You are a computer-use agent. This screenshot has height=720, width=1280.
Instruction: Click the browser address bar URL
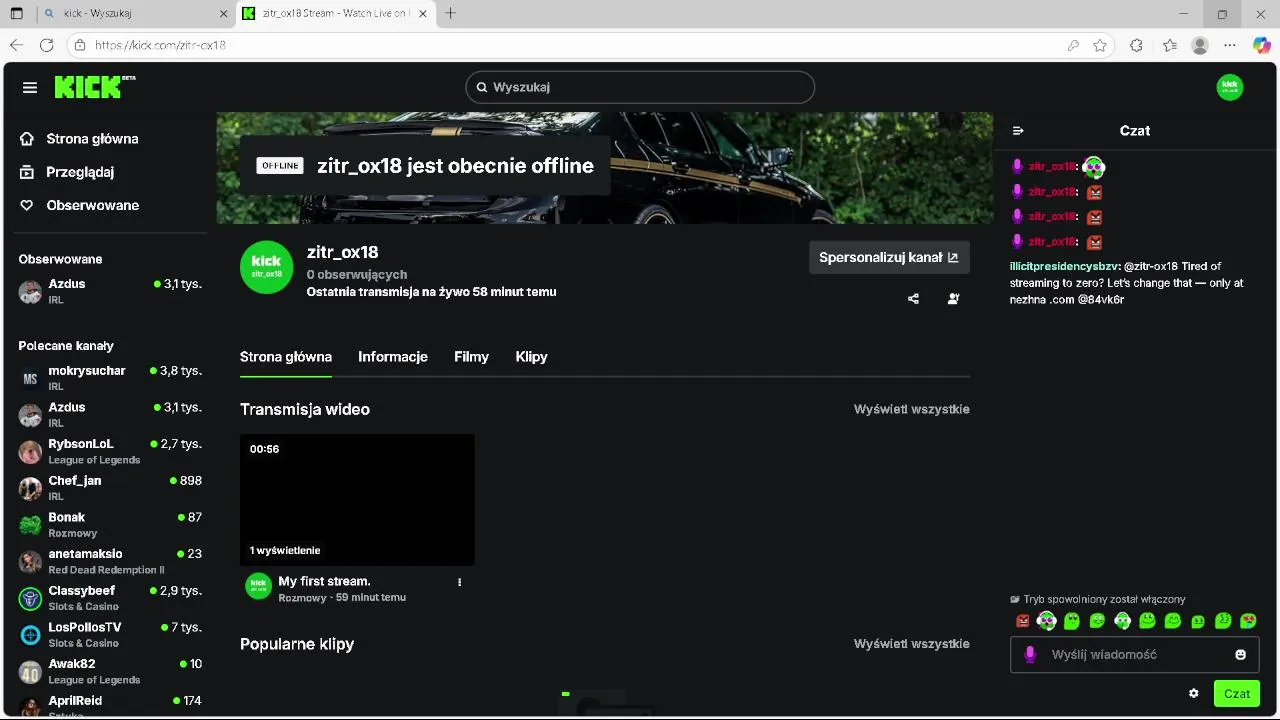pos(160,45)
